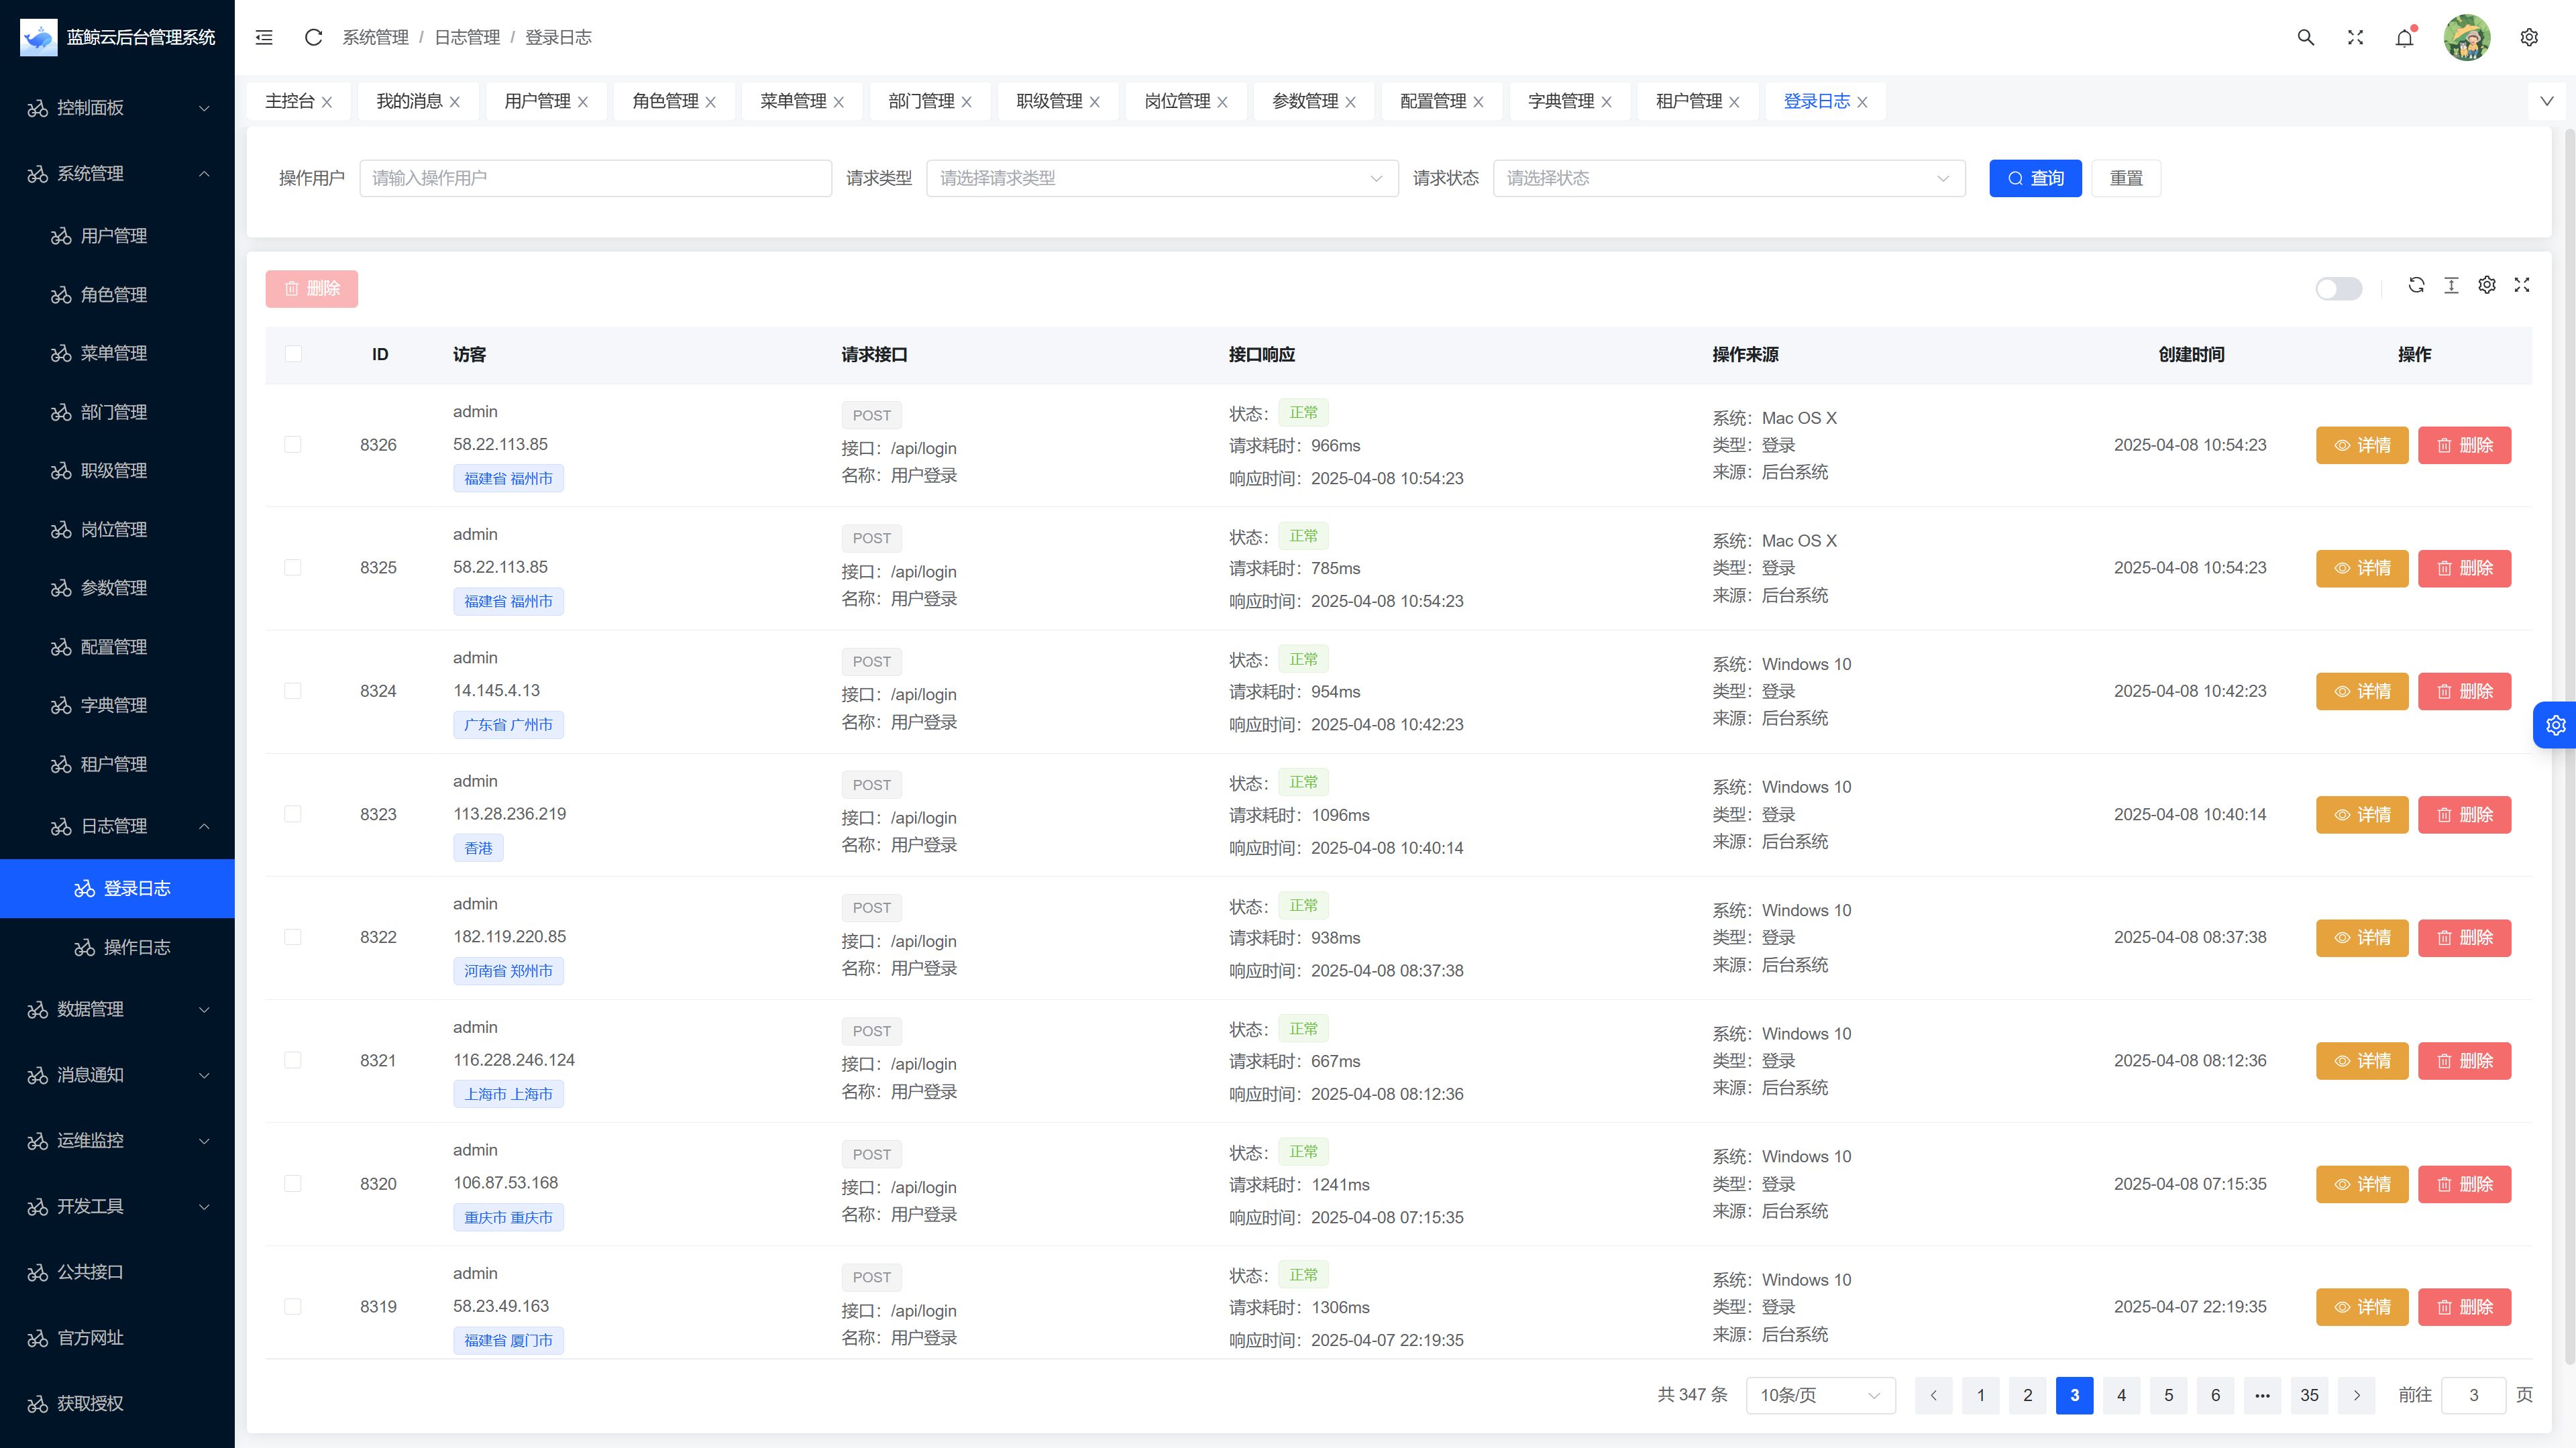Open 操作日志 in the sidebar menu
The height and width of the screenshot is (1448, 2576).
pyautogui.click(x=137, y=947)
